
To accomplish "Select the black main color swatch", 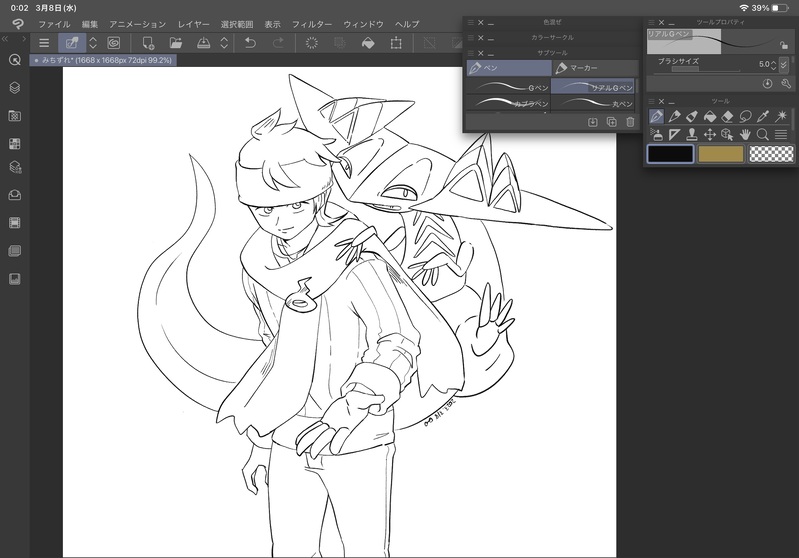I will pos(670,153).
